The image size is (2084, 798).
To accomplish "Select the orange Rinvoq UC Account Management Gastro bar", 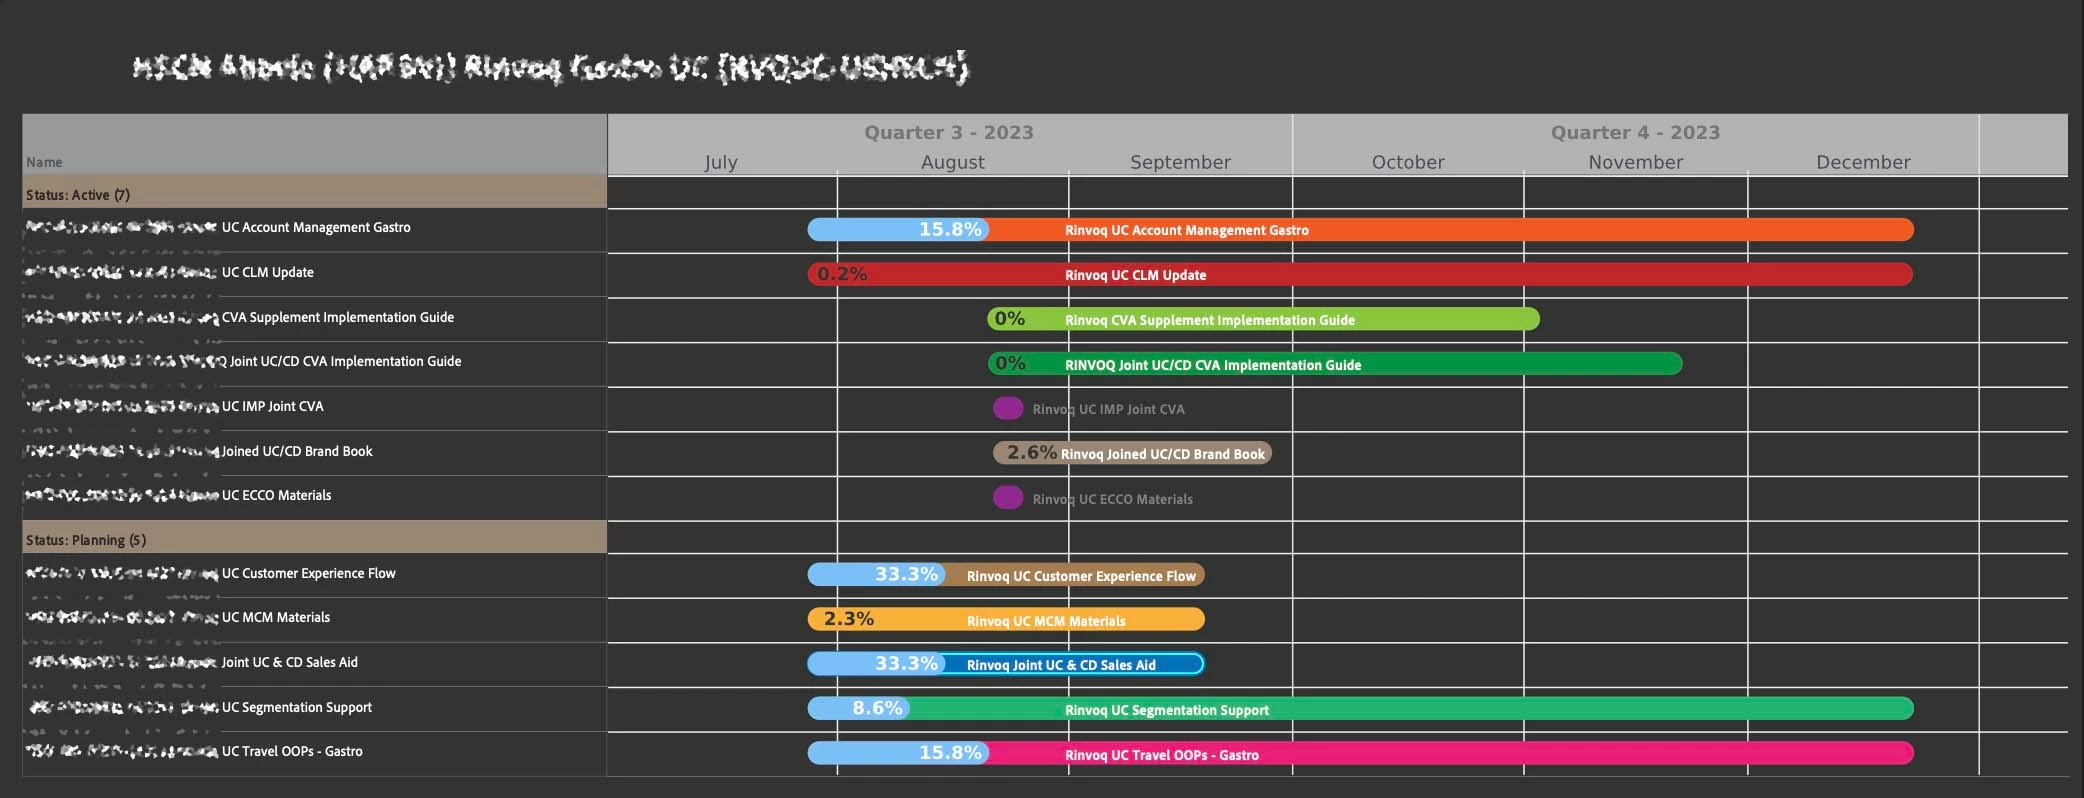I will (x=1360, y=230).
